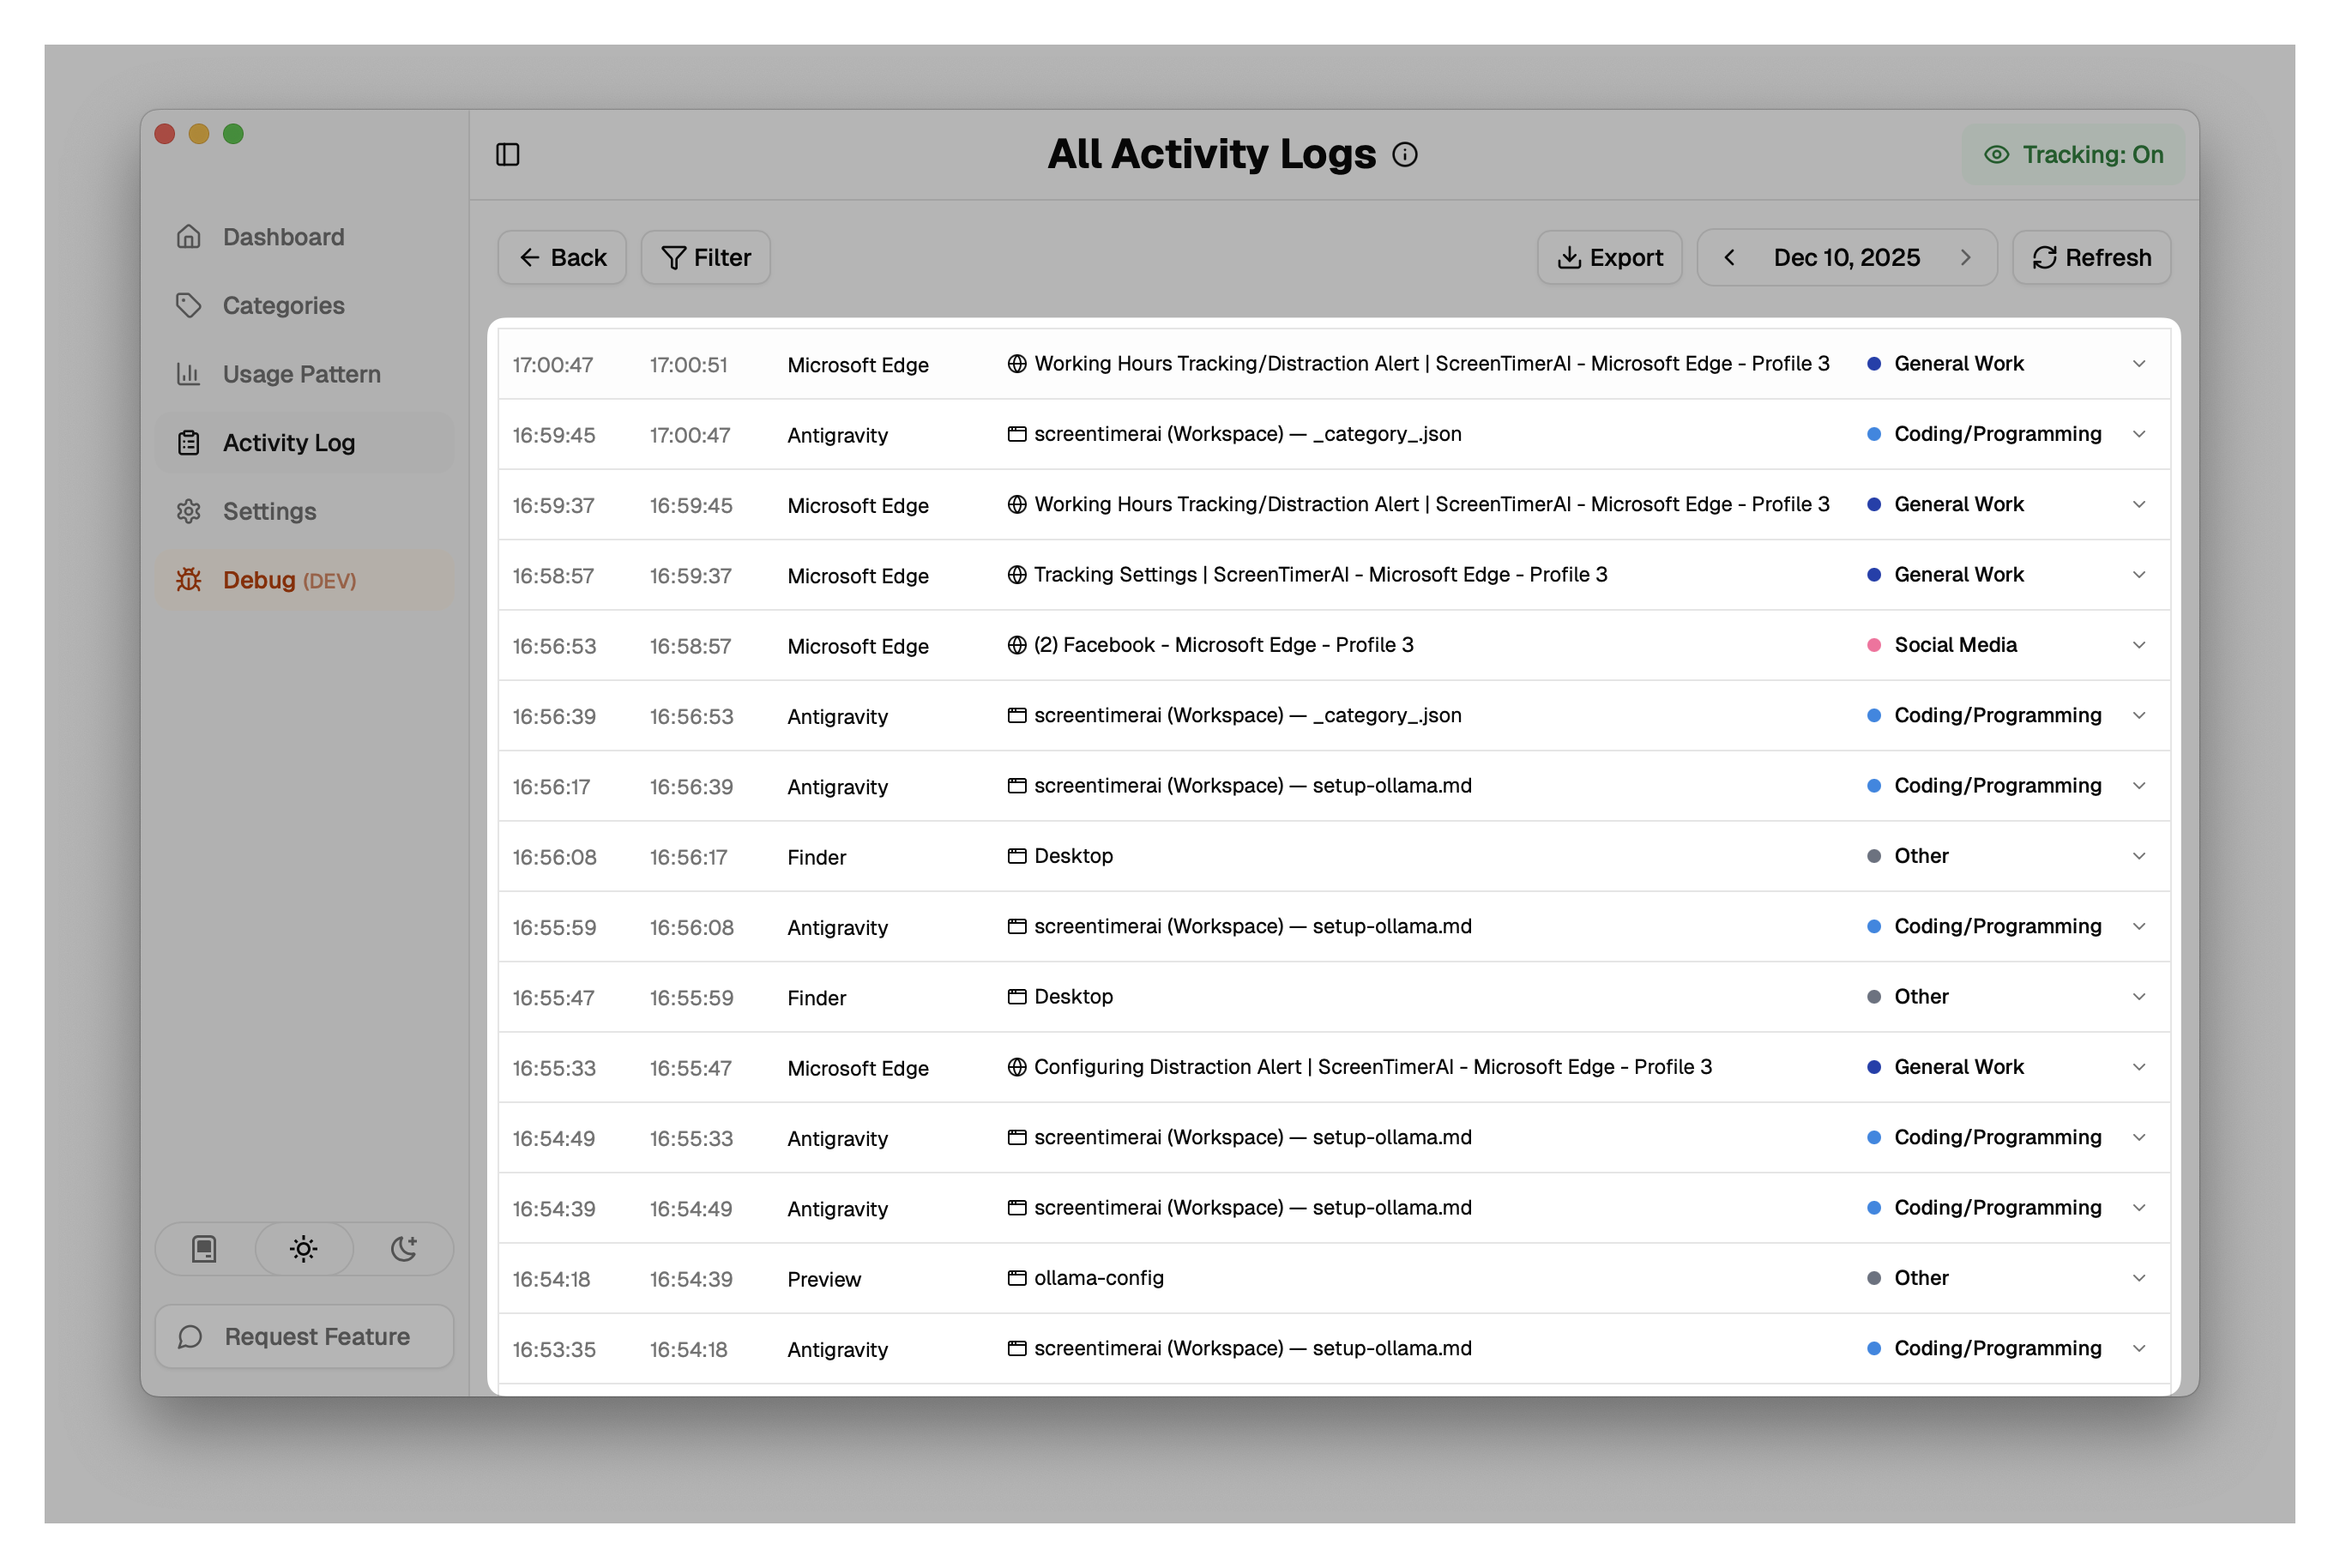Click the Export download icon
Viewport: 2340px width, 1568px height.
coord(1568,257)
